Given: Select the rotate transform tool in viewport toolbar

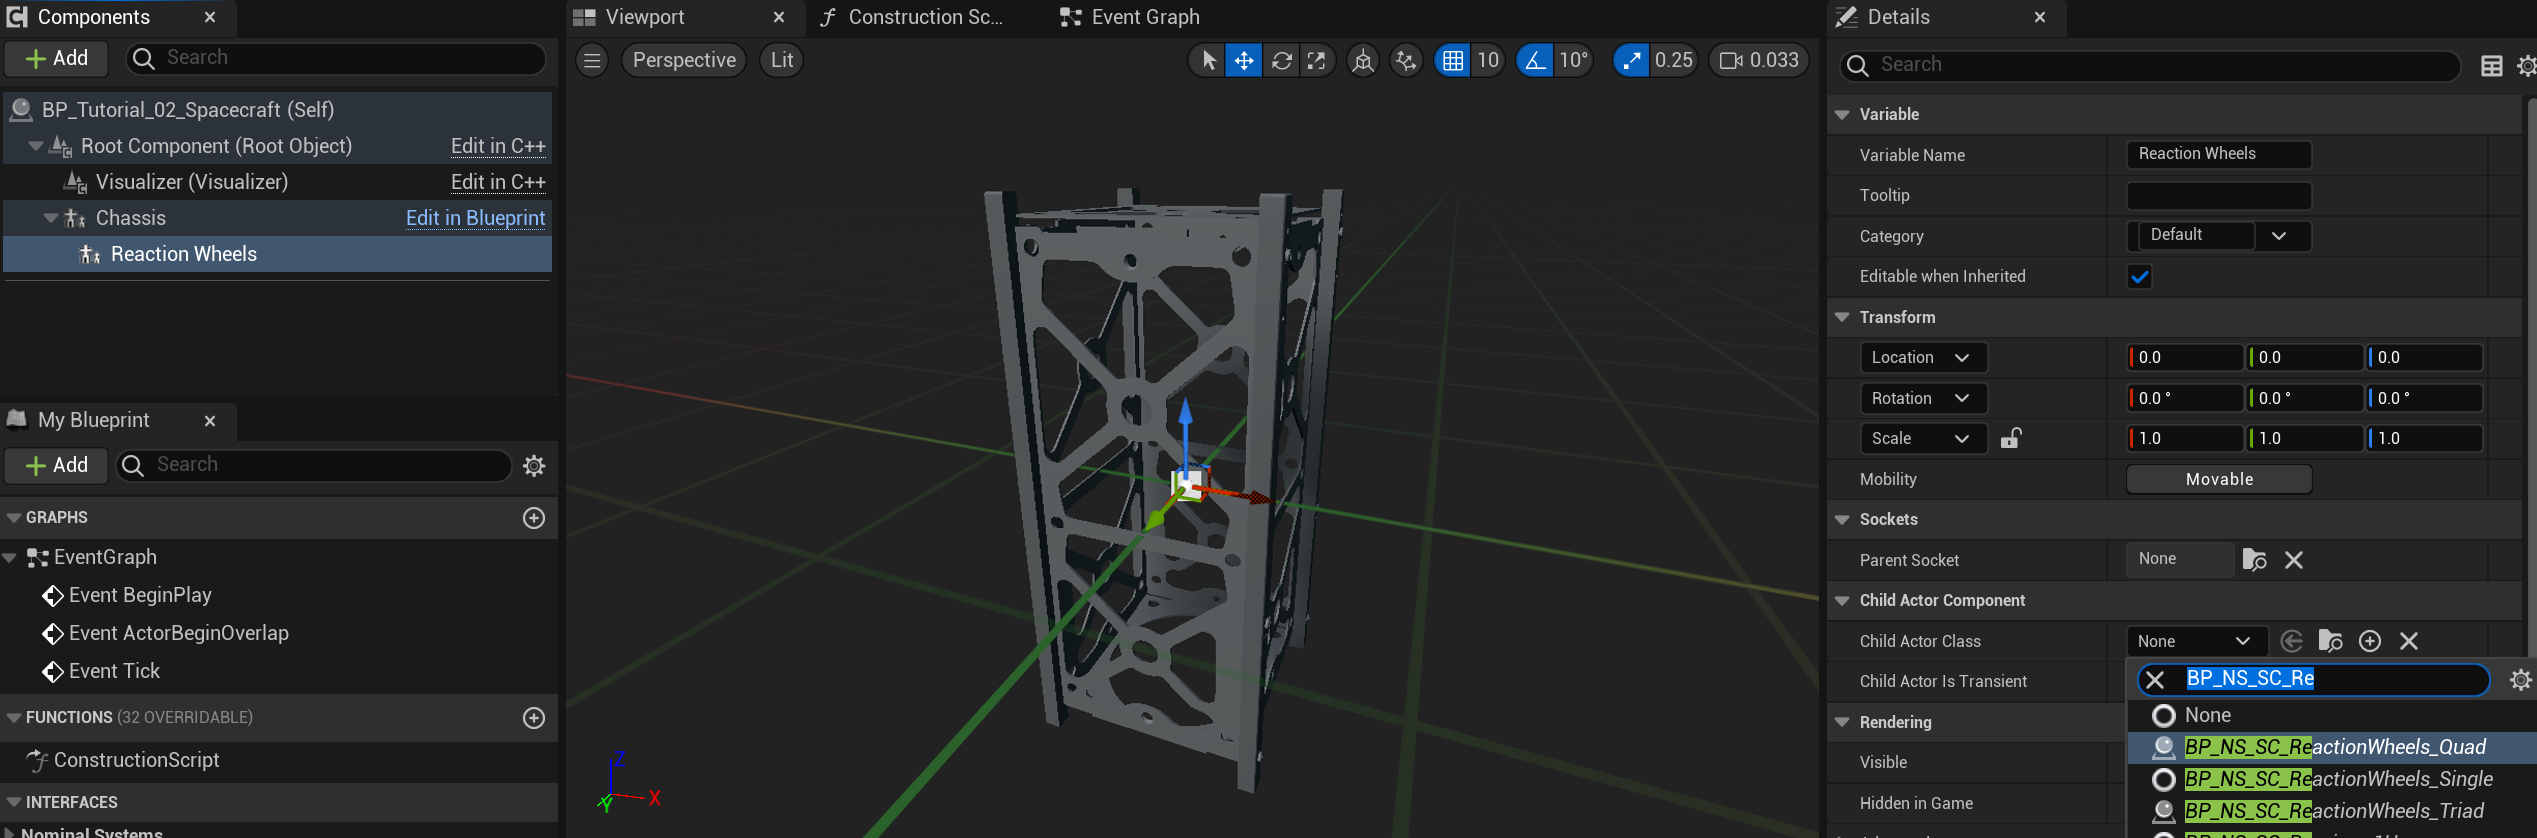Looking at the screenshot, I should (x=1281, y=61).
